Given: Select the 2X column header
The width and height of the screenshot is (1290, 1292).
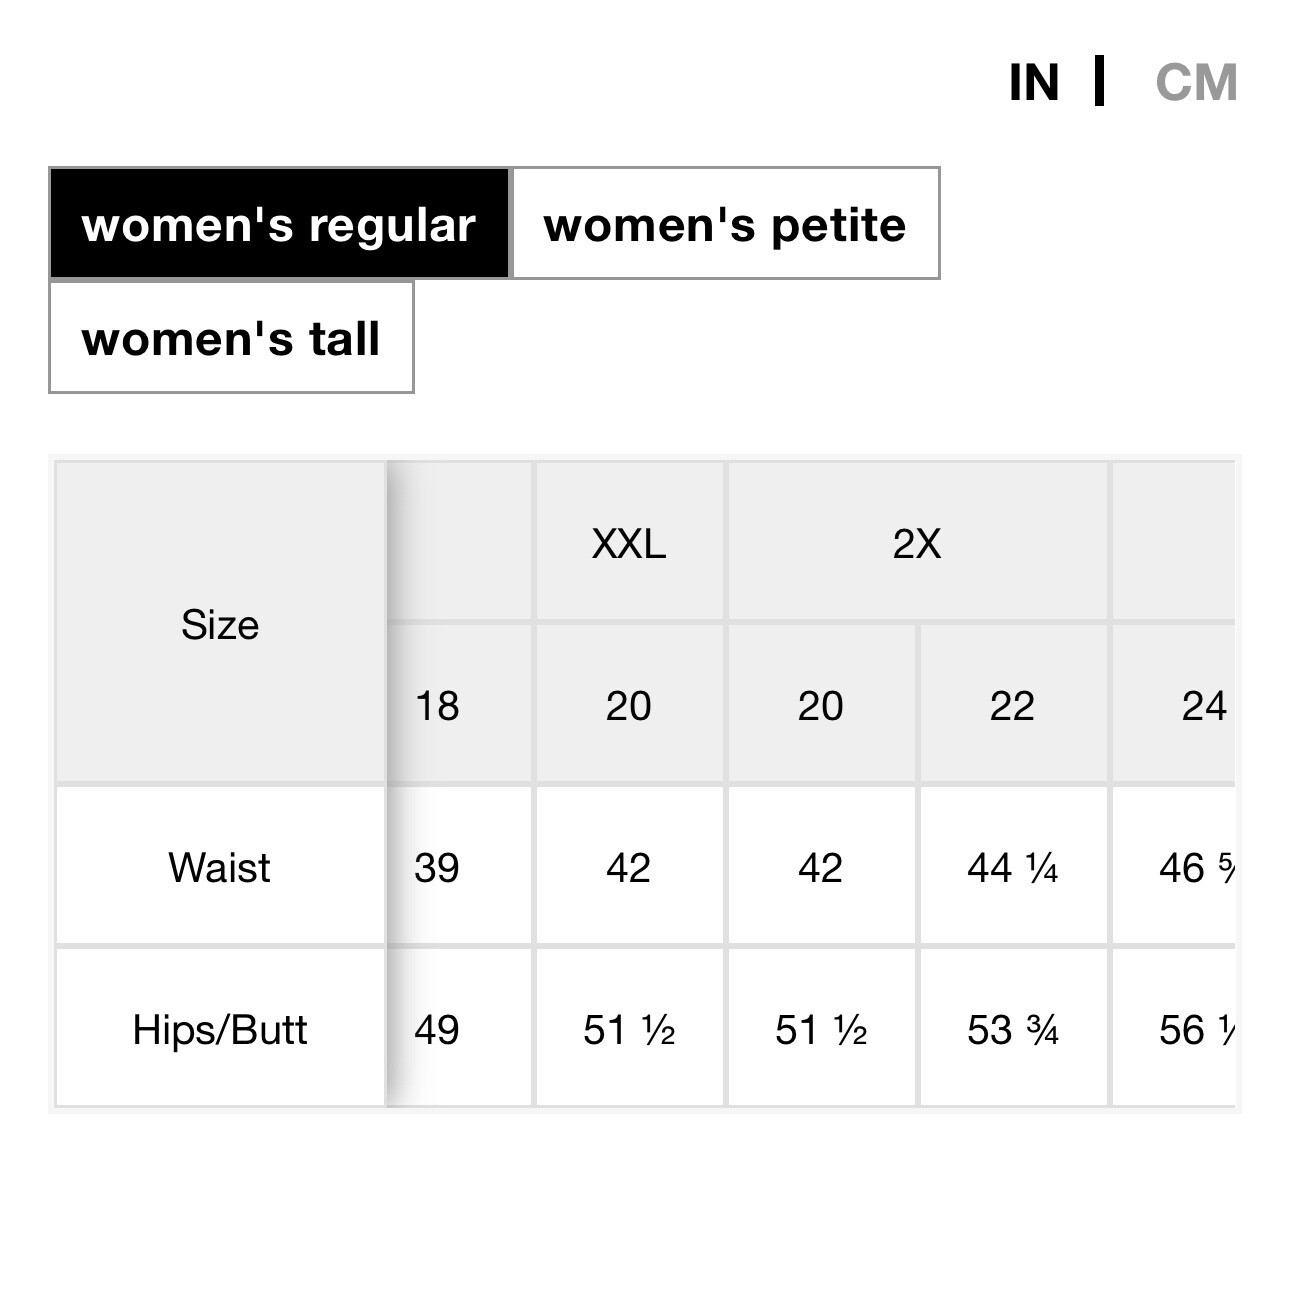Looking at the screenshot, I should (916, 544).
